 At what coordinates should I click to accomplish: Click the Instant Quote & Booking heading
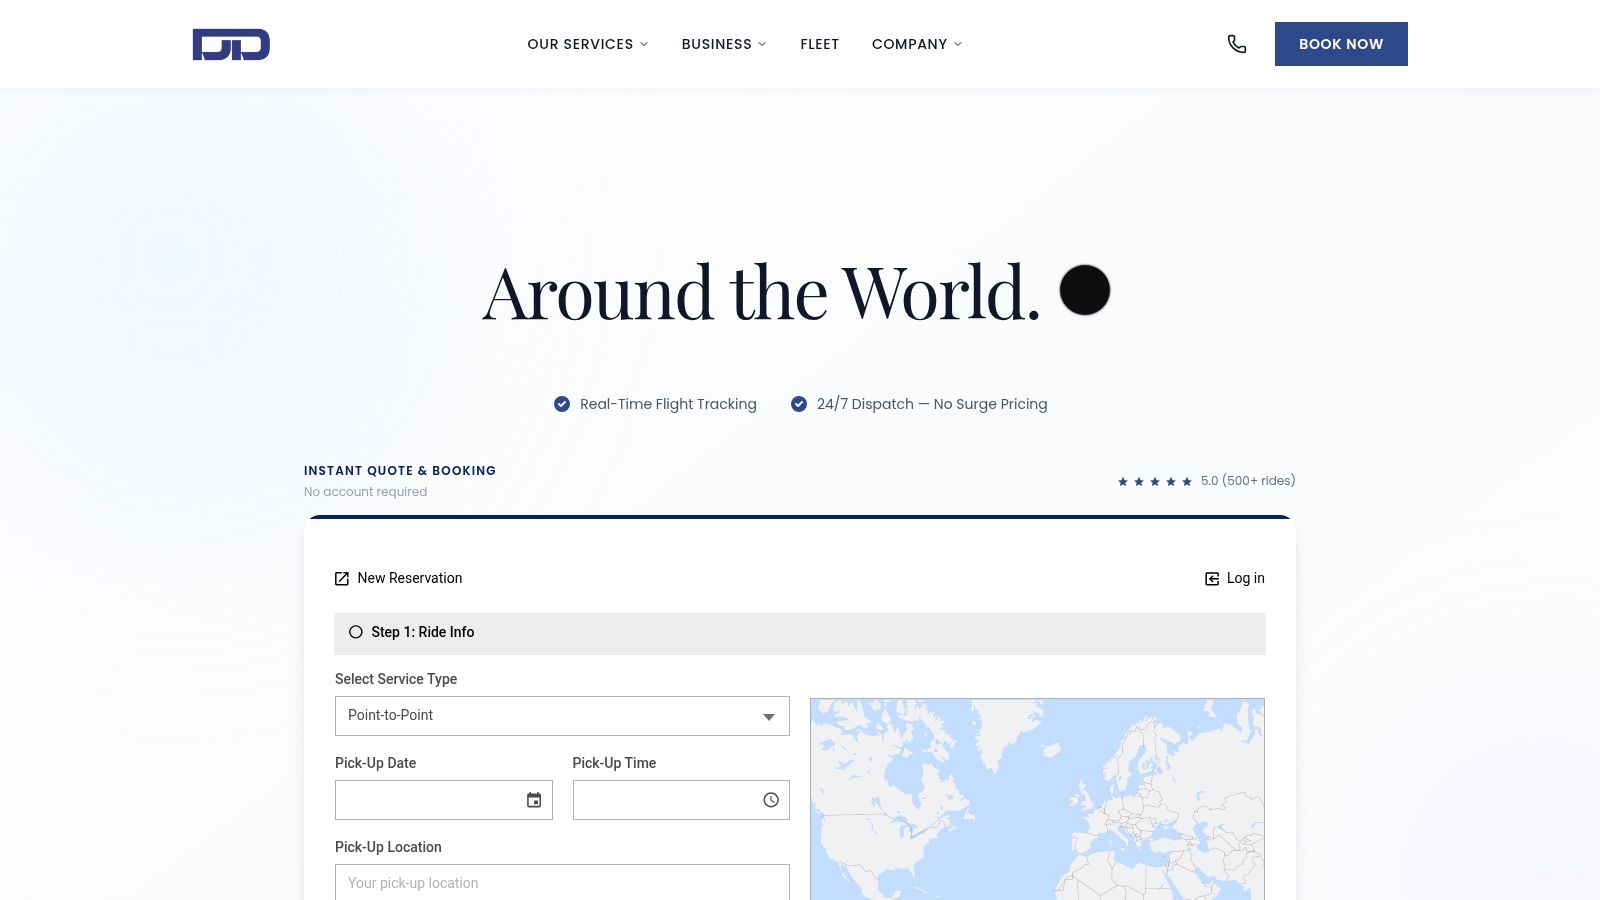point(400,470)
